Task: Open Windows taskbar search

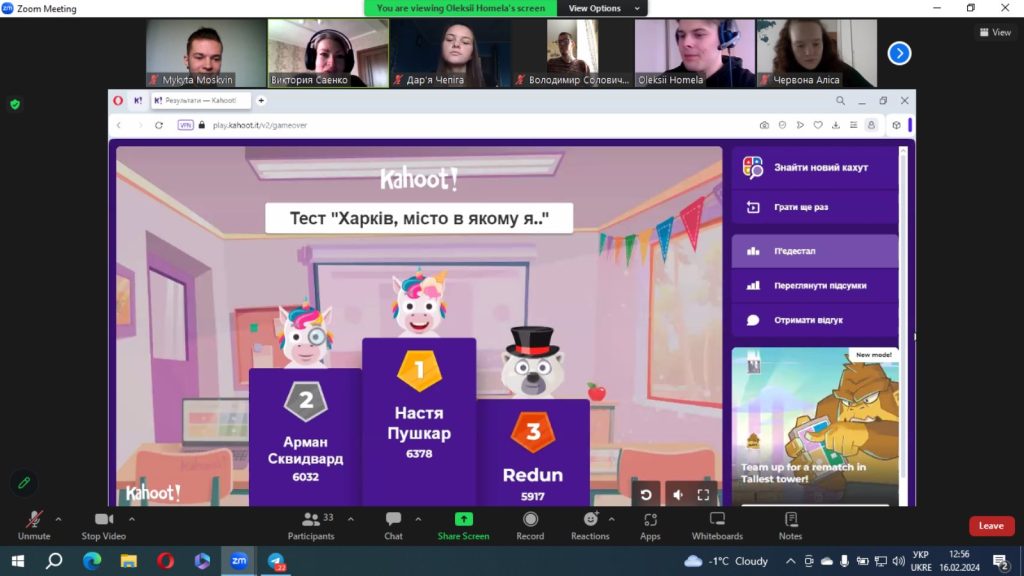Action: pos(54,561)
